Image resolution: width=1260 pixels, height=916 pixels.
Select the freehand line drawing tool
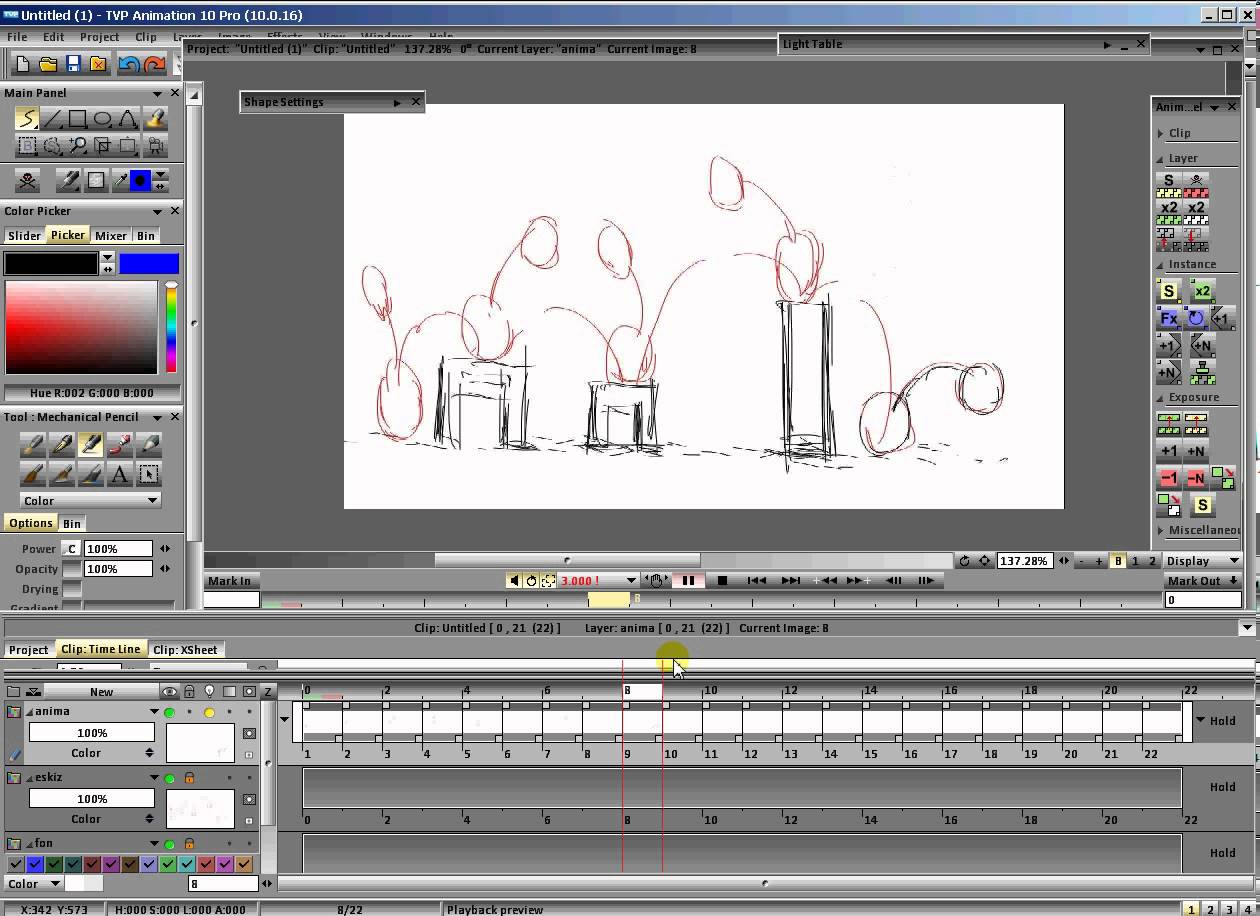[27, 119]
